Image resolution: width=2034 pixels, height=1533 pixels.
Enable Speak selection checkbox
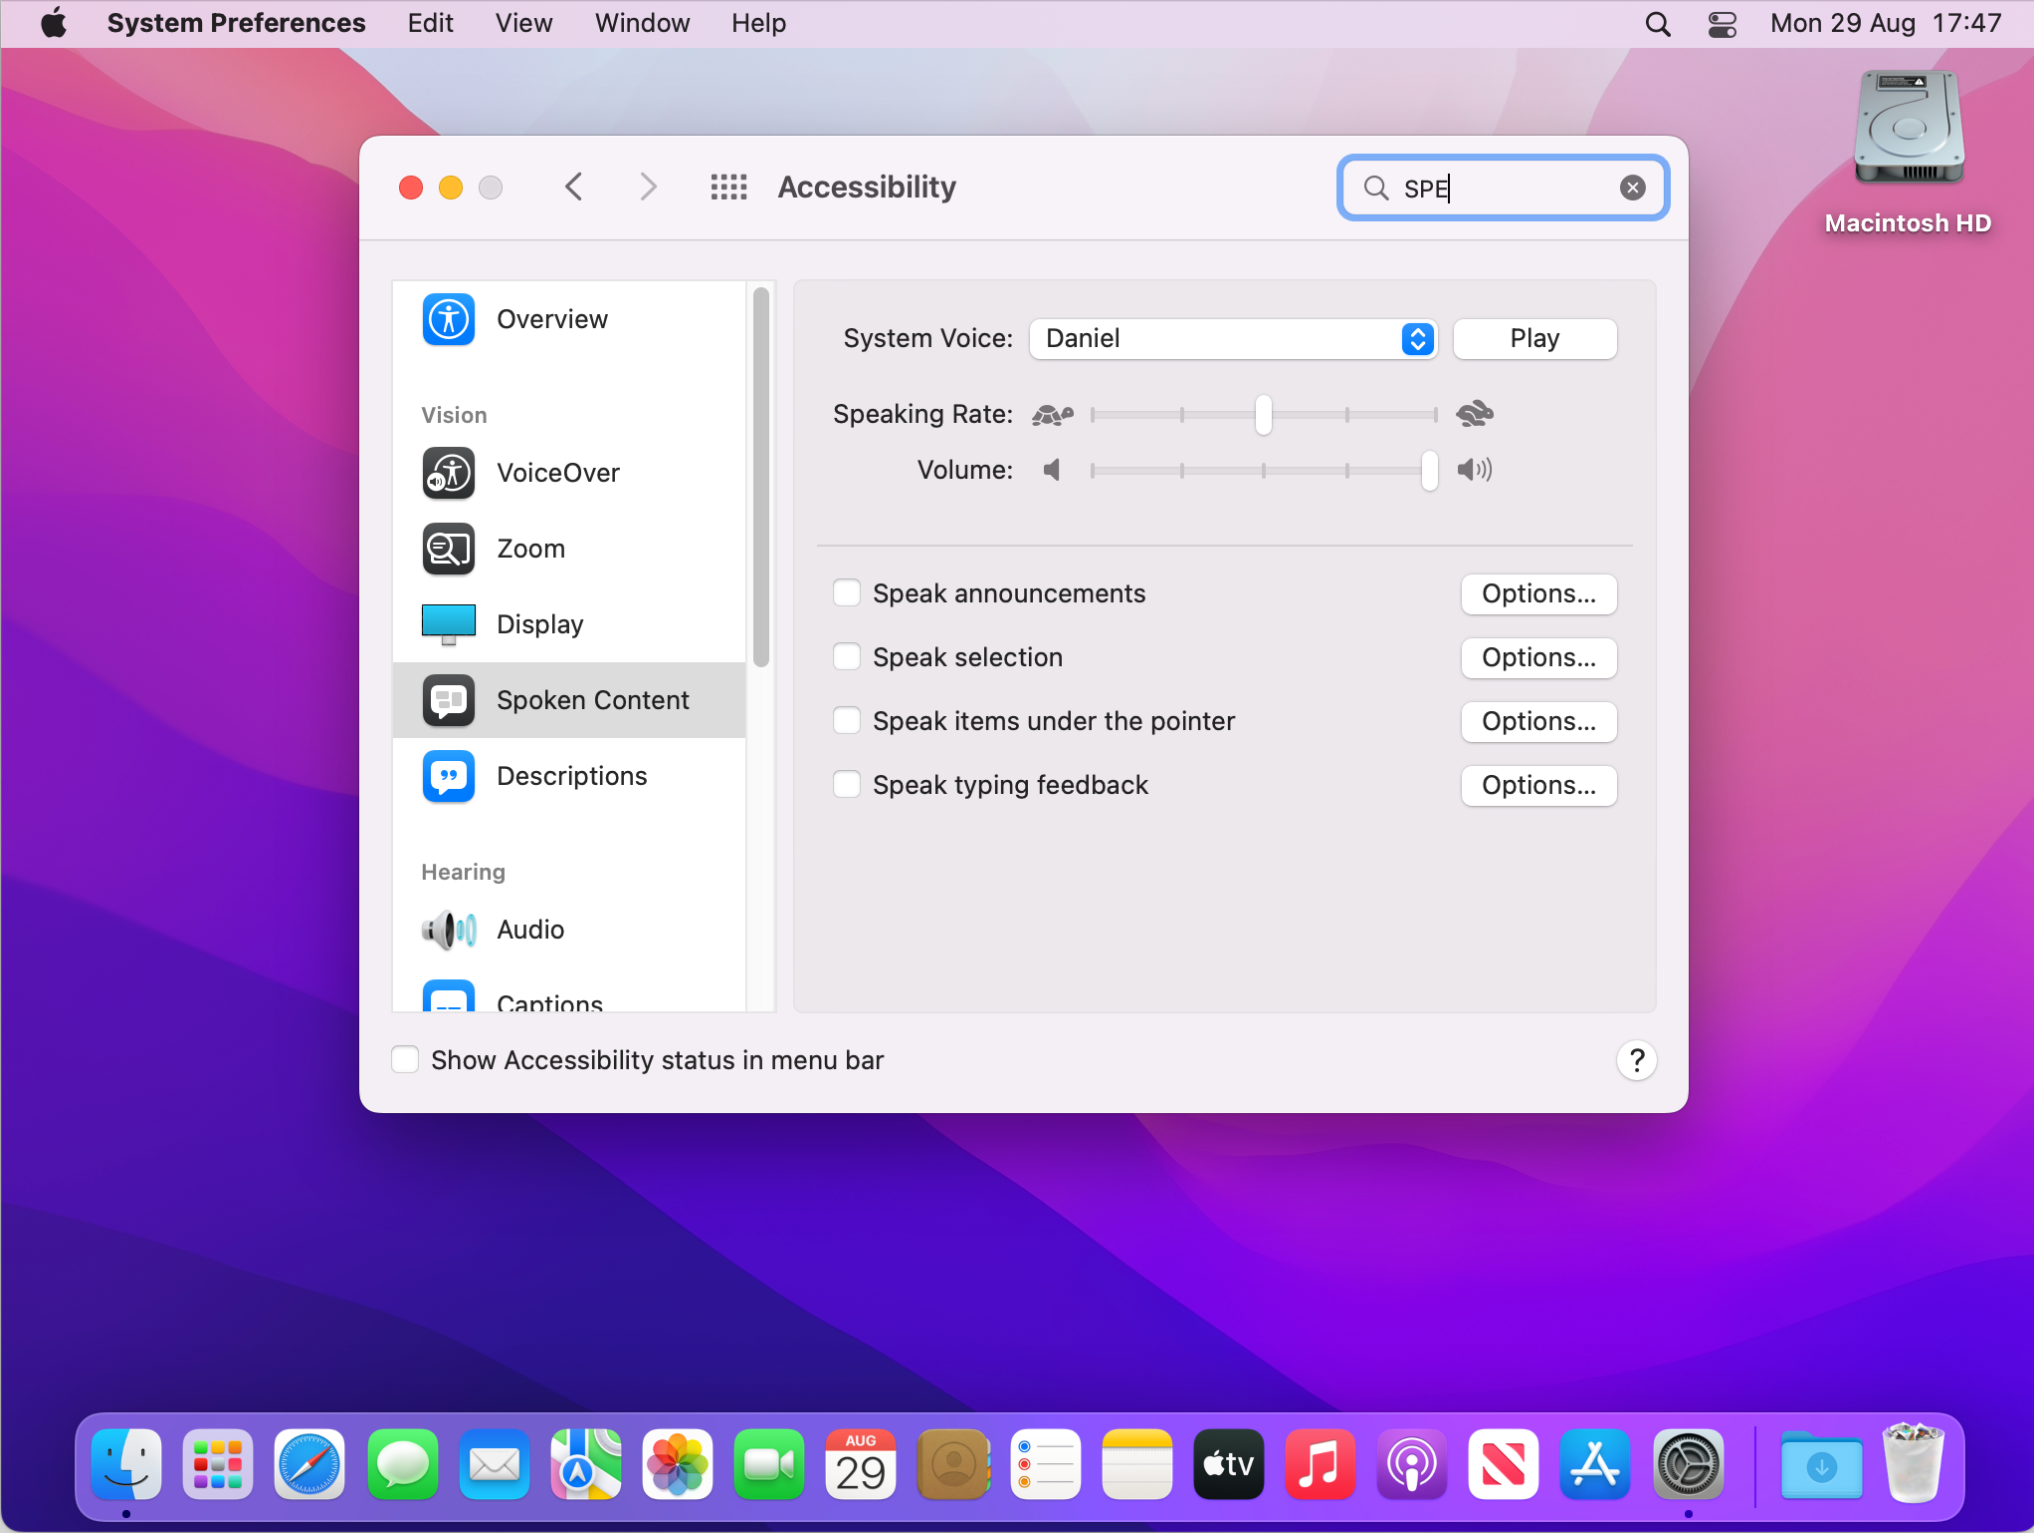[847, 657]
